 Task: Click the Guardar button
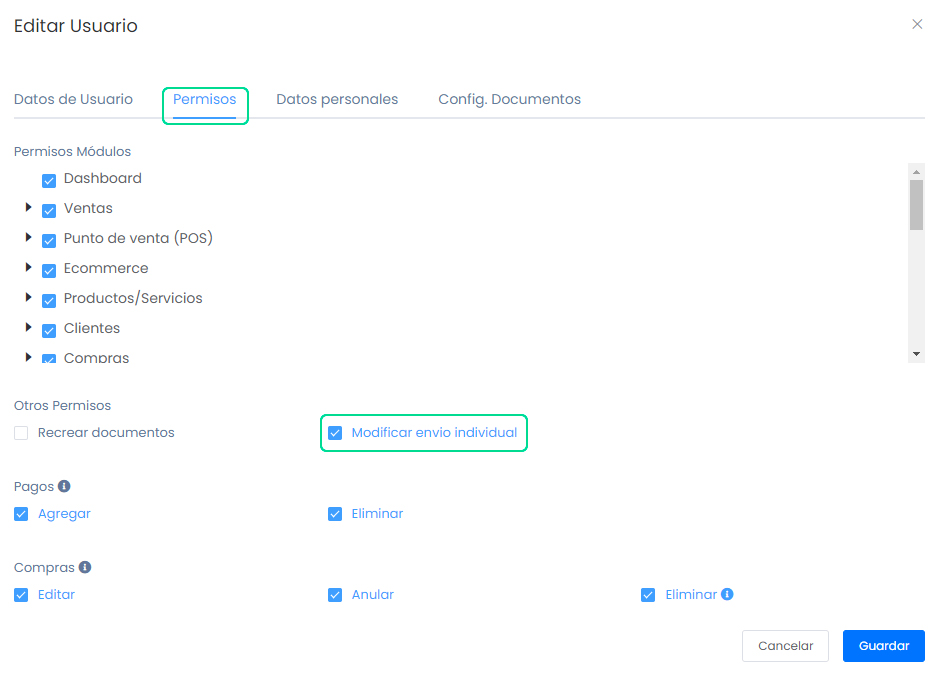[x=883, y=646]
